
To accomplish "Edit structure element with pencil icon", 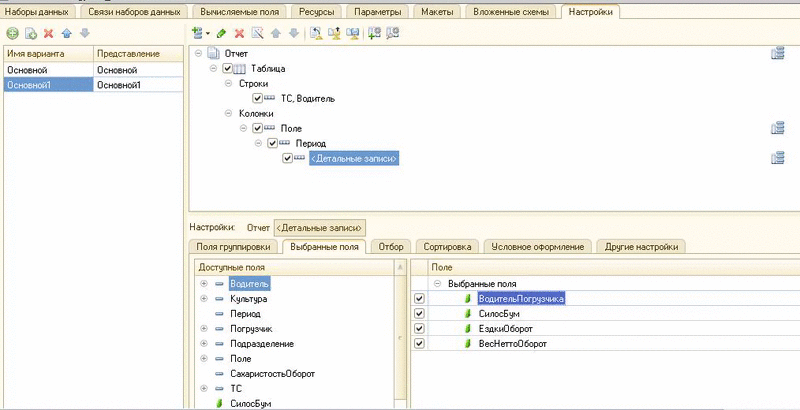I will pyautogui.click(x=221, y=34).
